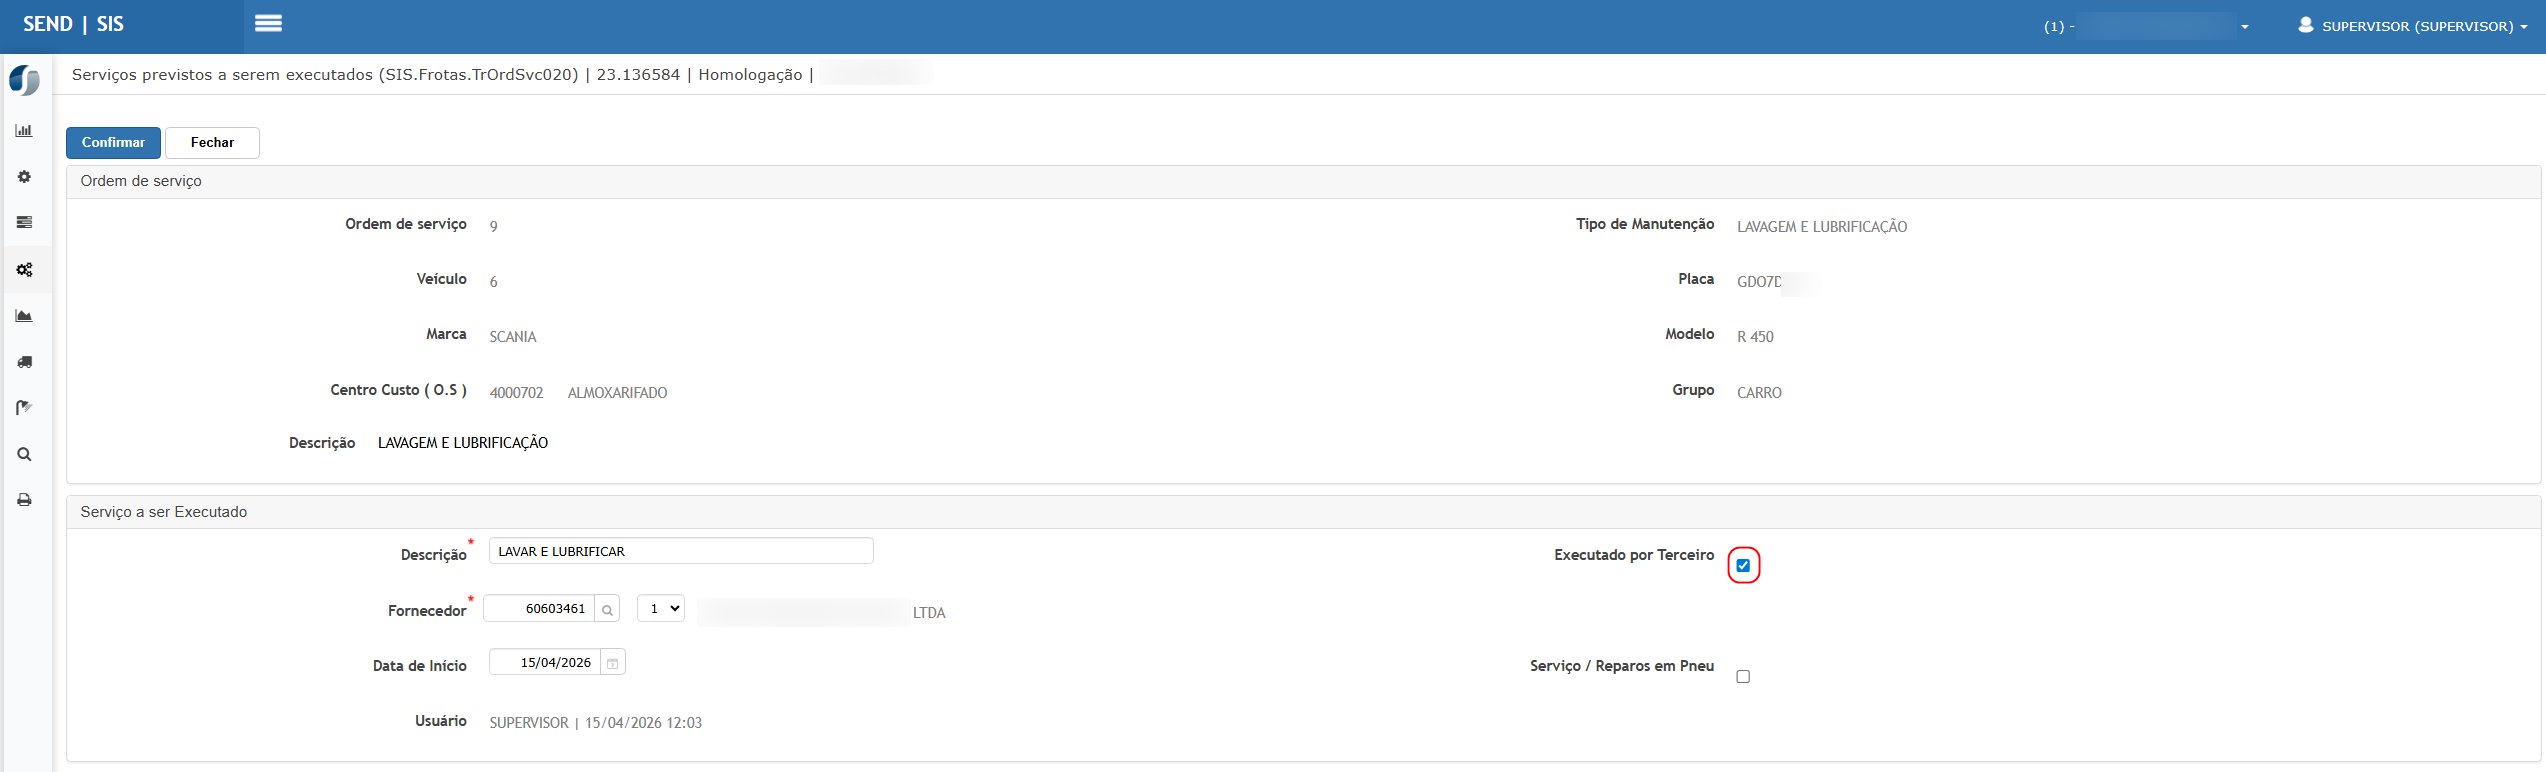The width and height of the screenshot is (2546, 772).
Task: Open the bar chart sidebar icon
Action: click(x=24, y=131)
